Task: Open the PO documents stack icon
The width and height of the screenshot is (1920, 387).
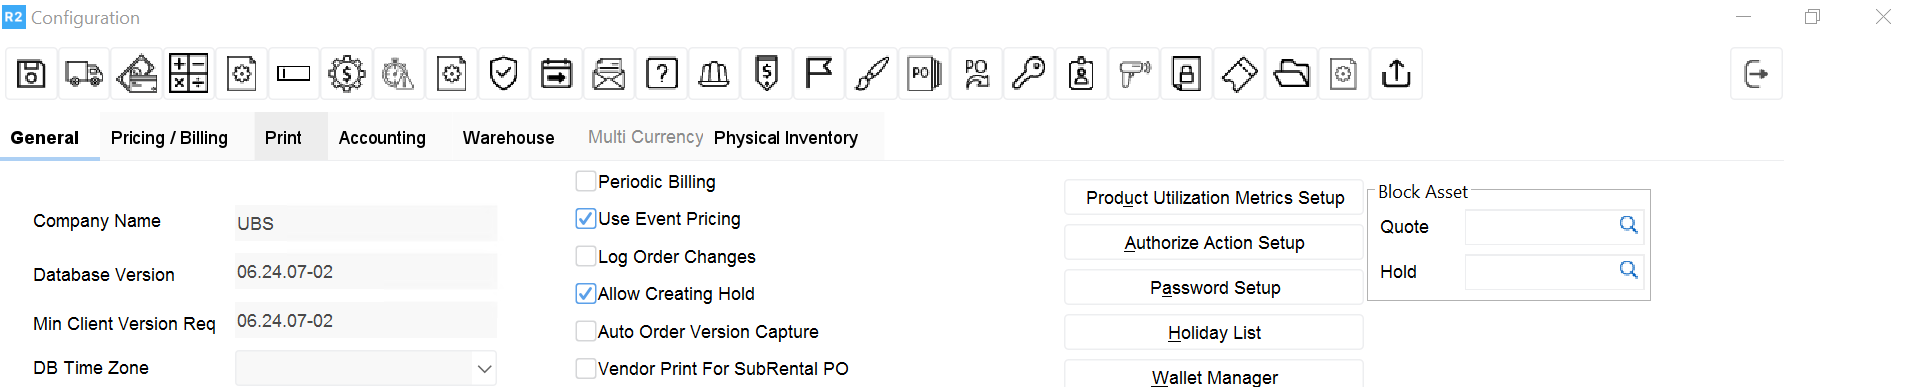Action: tap(924, 74)
